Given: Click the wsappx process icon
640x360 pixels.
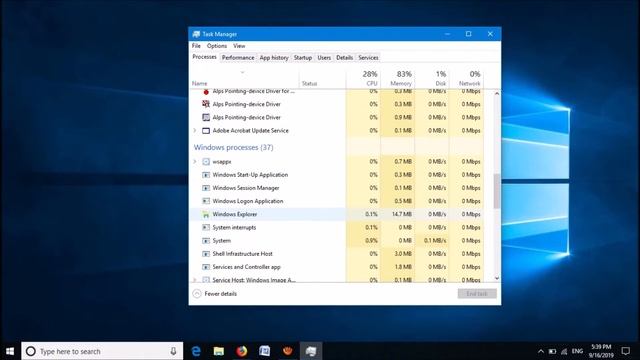Looking at the screenshot, I should 206,162.
